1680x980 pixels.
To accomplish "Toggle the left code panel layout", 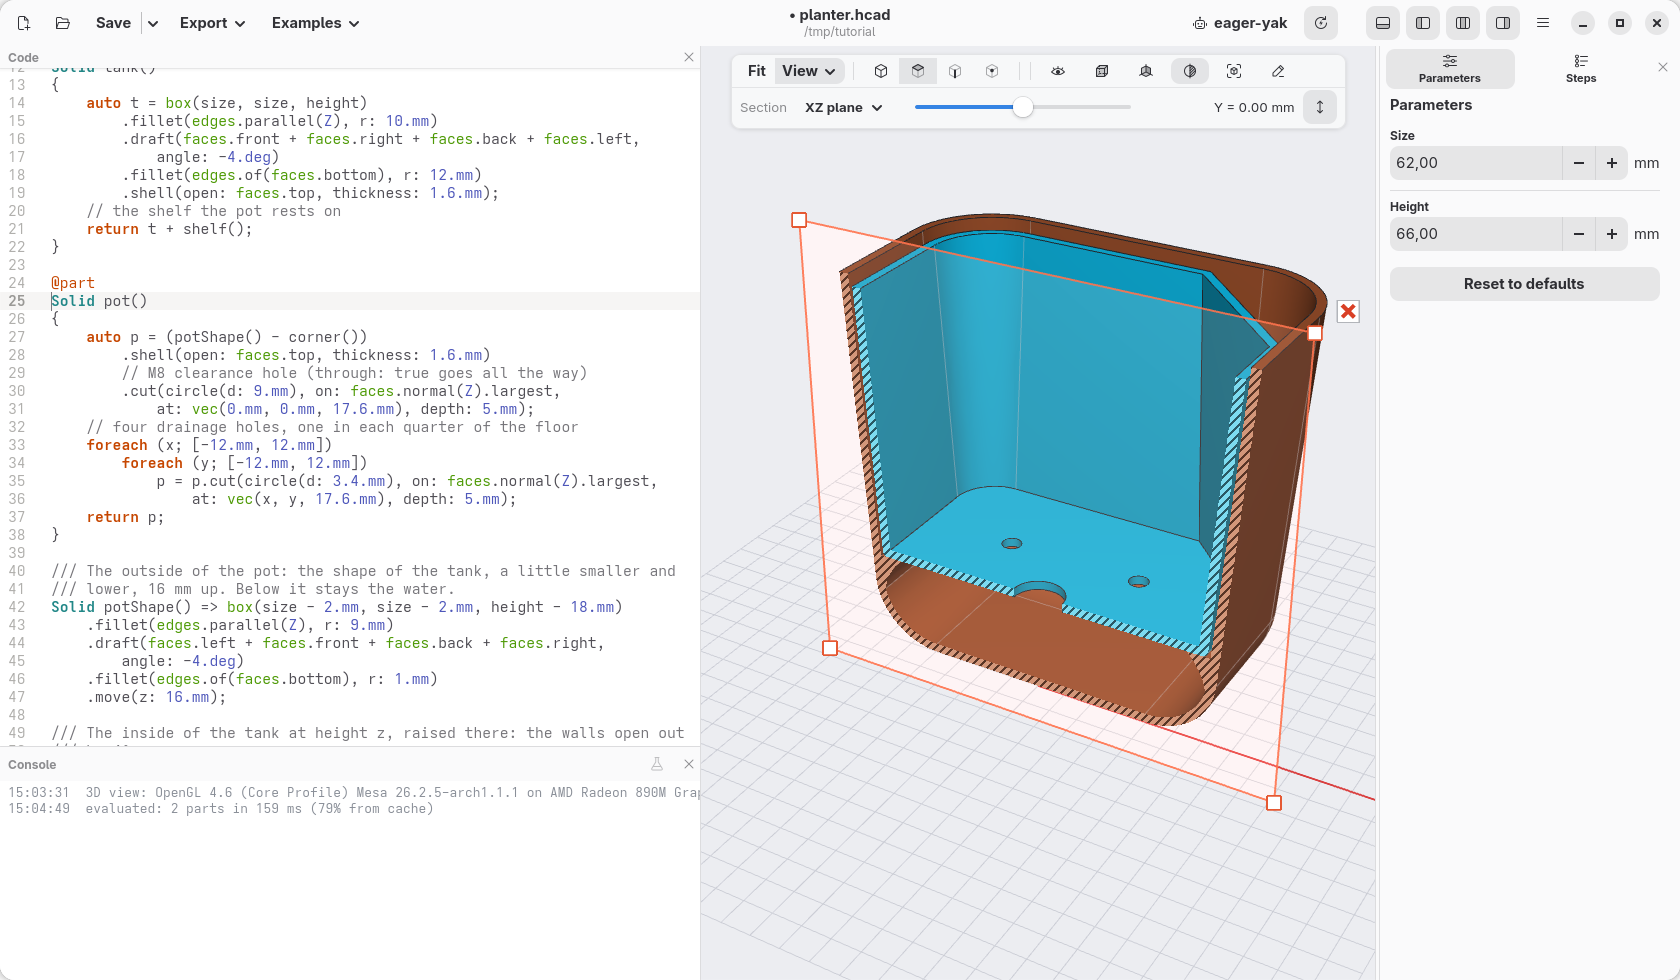I will (1423, 23).
